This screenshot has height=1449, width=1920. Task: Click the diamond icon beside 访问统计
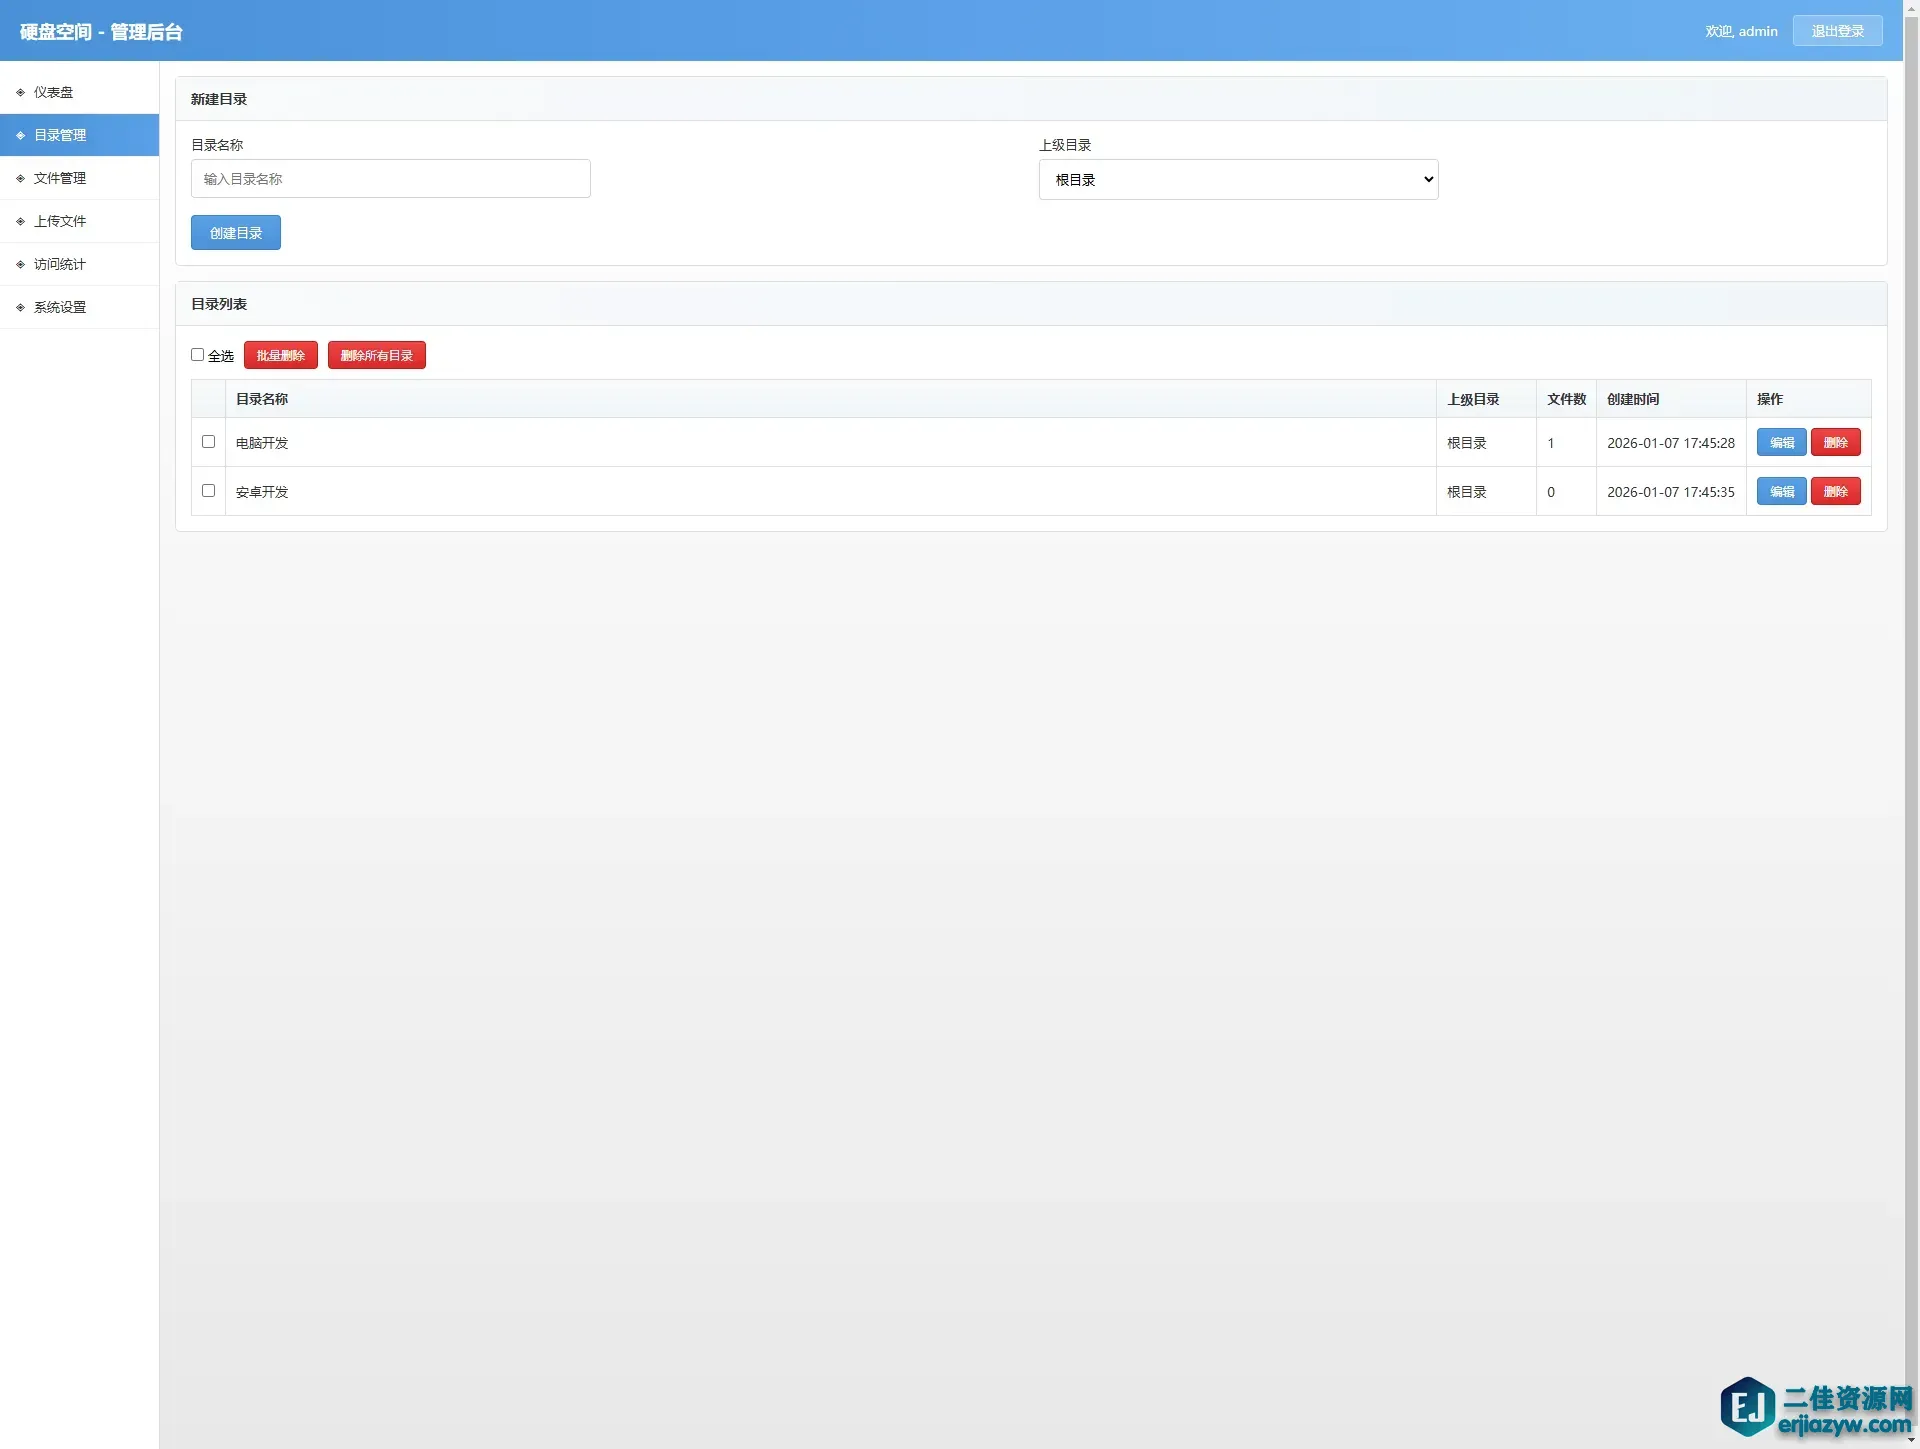pyautogui.click(x=20, y=264)
